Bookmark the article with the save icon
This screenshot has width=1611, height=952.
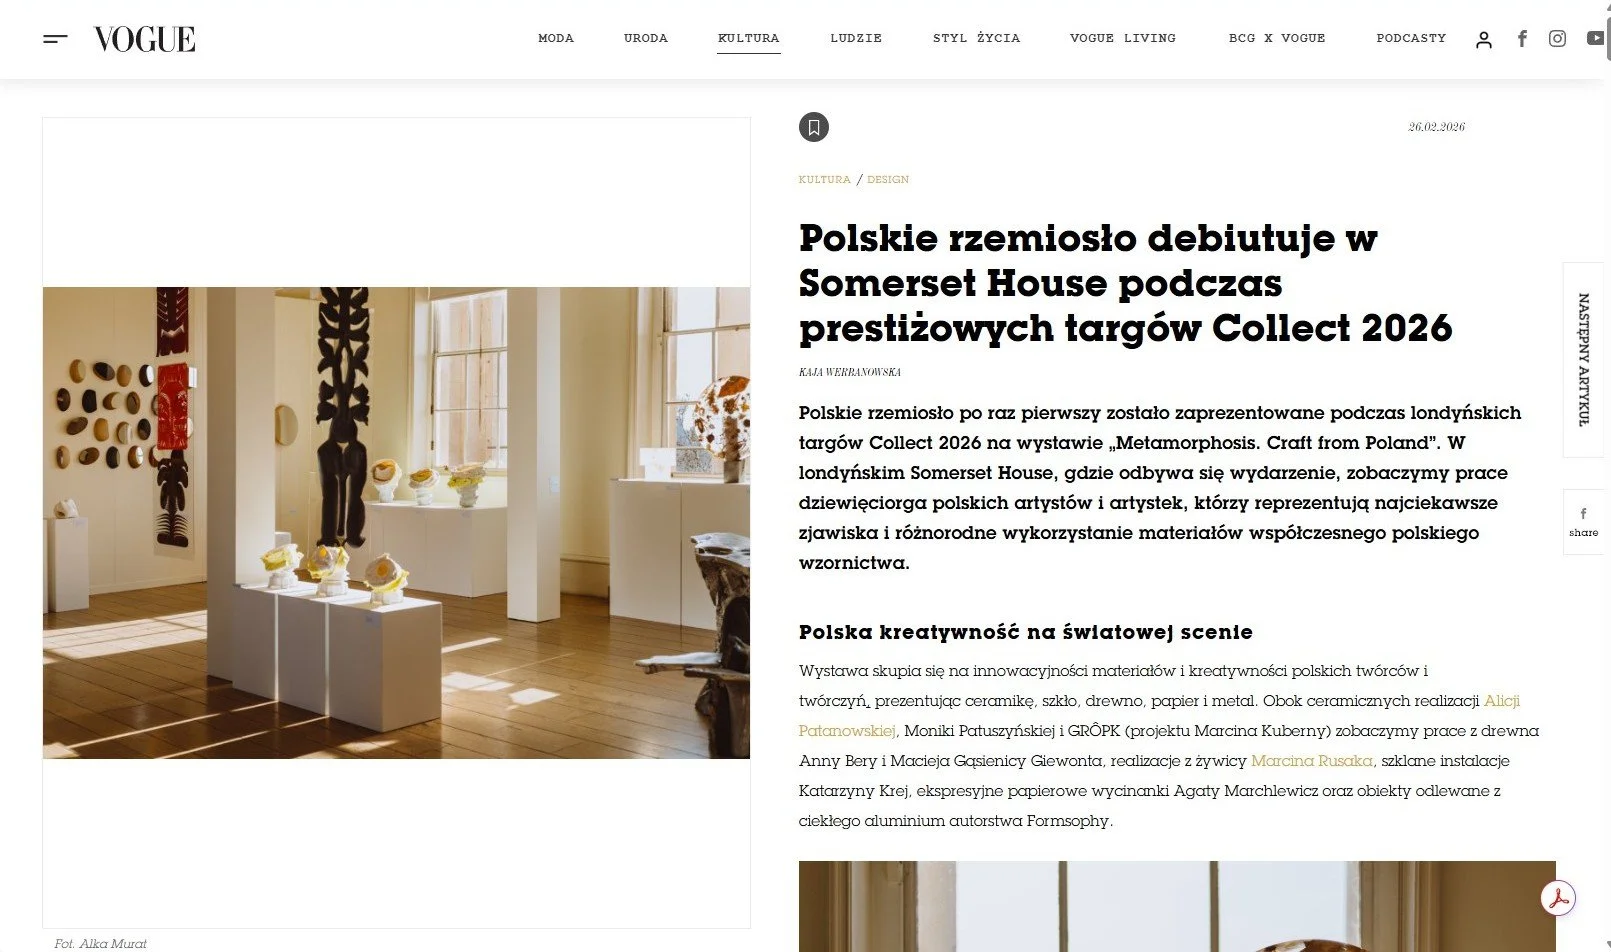point(814,127)
